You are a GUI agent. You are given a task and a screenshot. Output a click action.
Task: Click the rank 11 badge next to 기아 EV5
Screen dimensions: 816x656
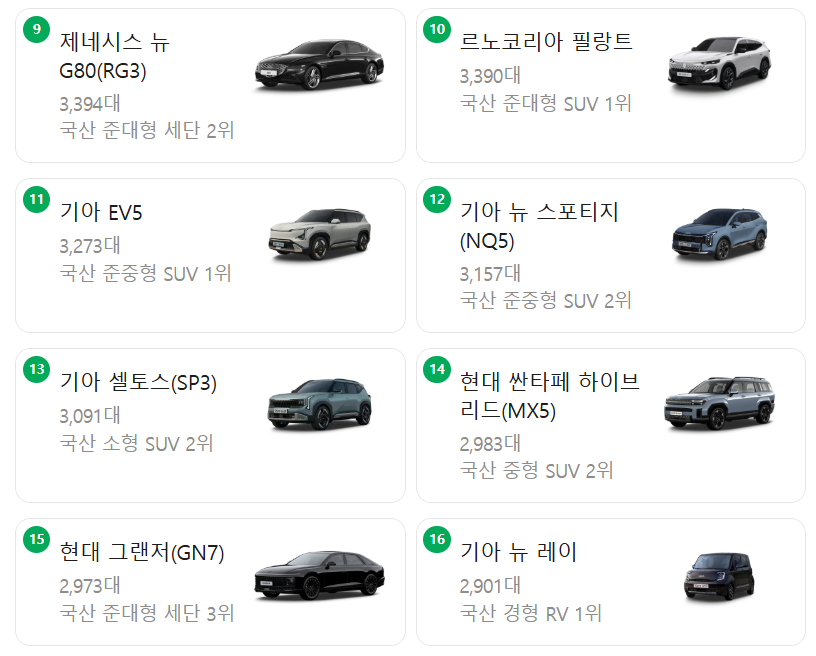(x=38, y=201)
